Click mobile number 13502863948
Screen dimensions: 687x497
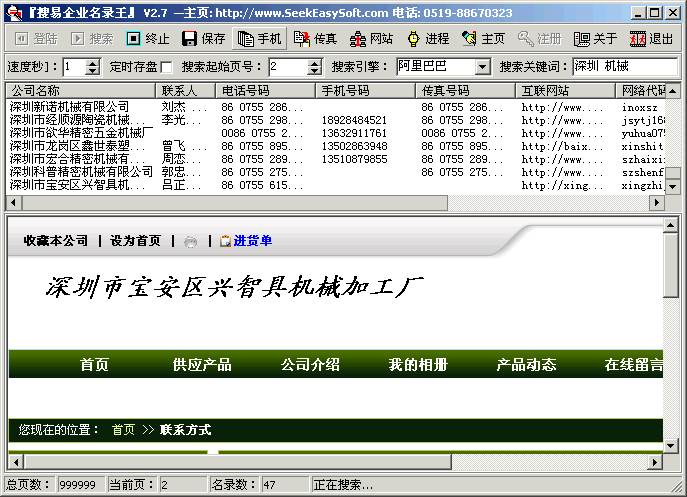[x=354, y=146]
